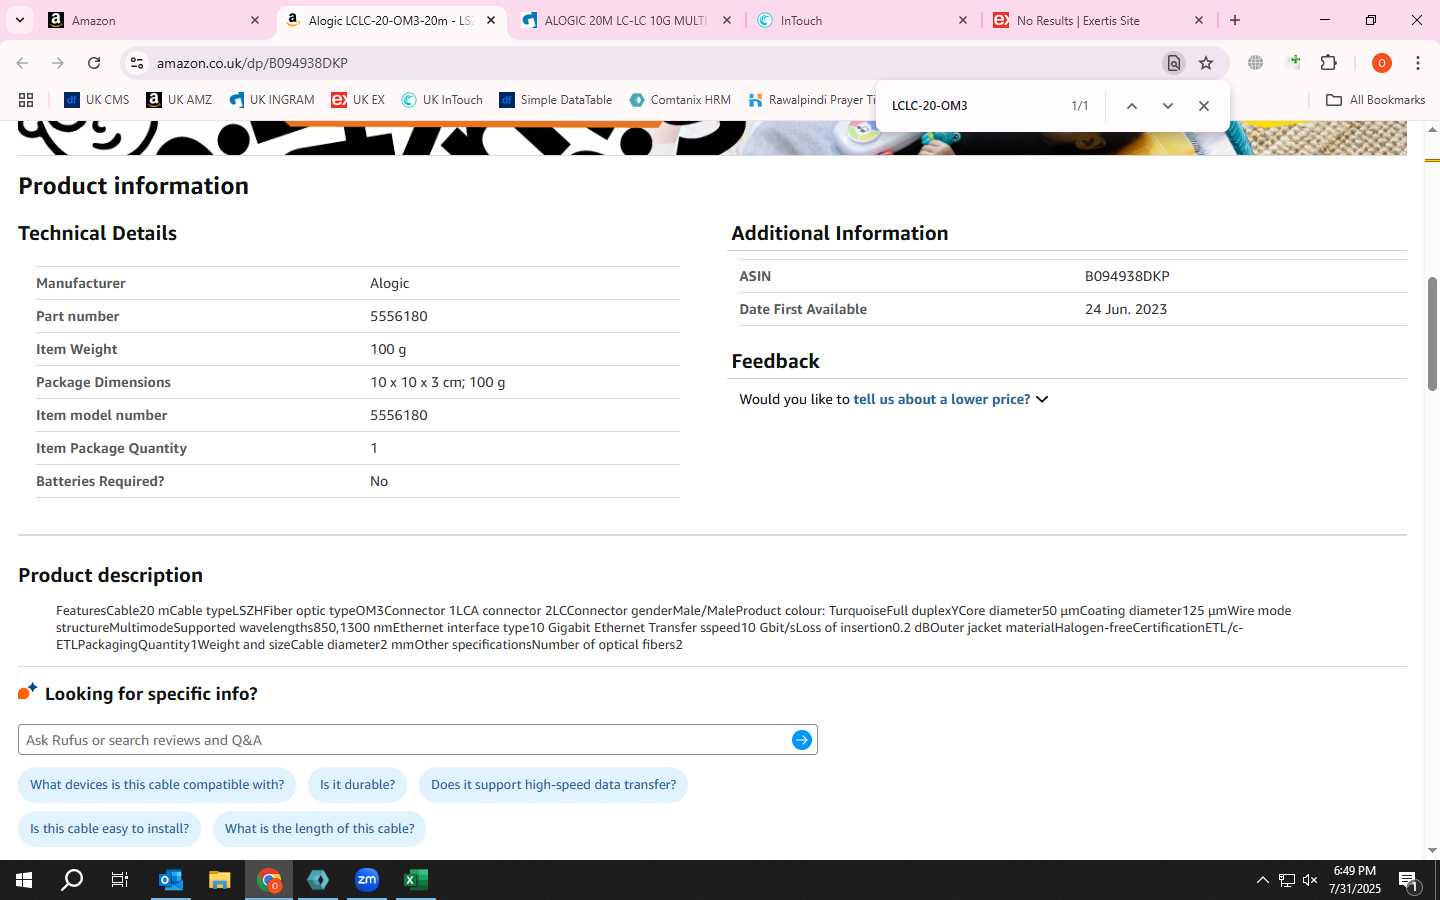Ask 'What is the length of this cable?'
Image resolution: width=1440 pixels, height=900 pixels.
(x=319, y=829)
